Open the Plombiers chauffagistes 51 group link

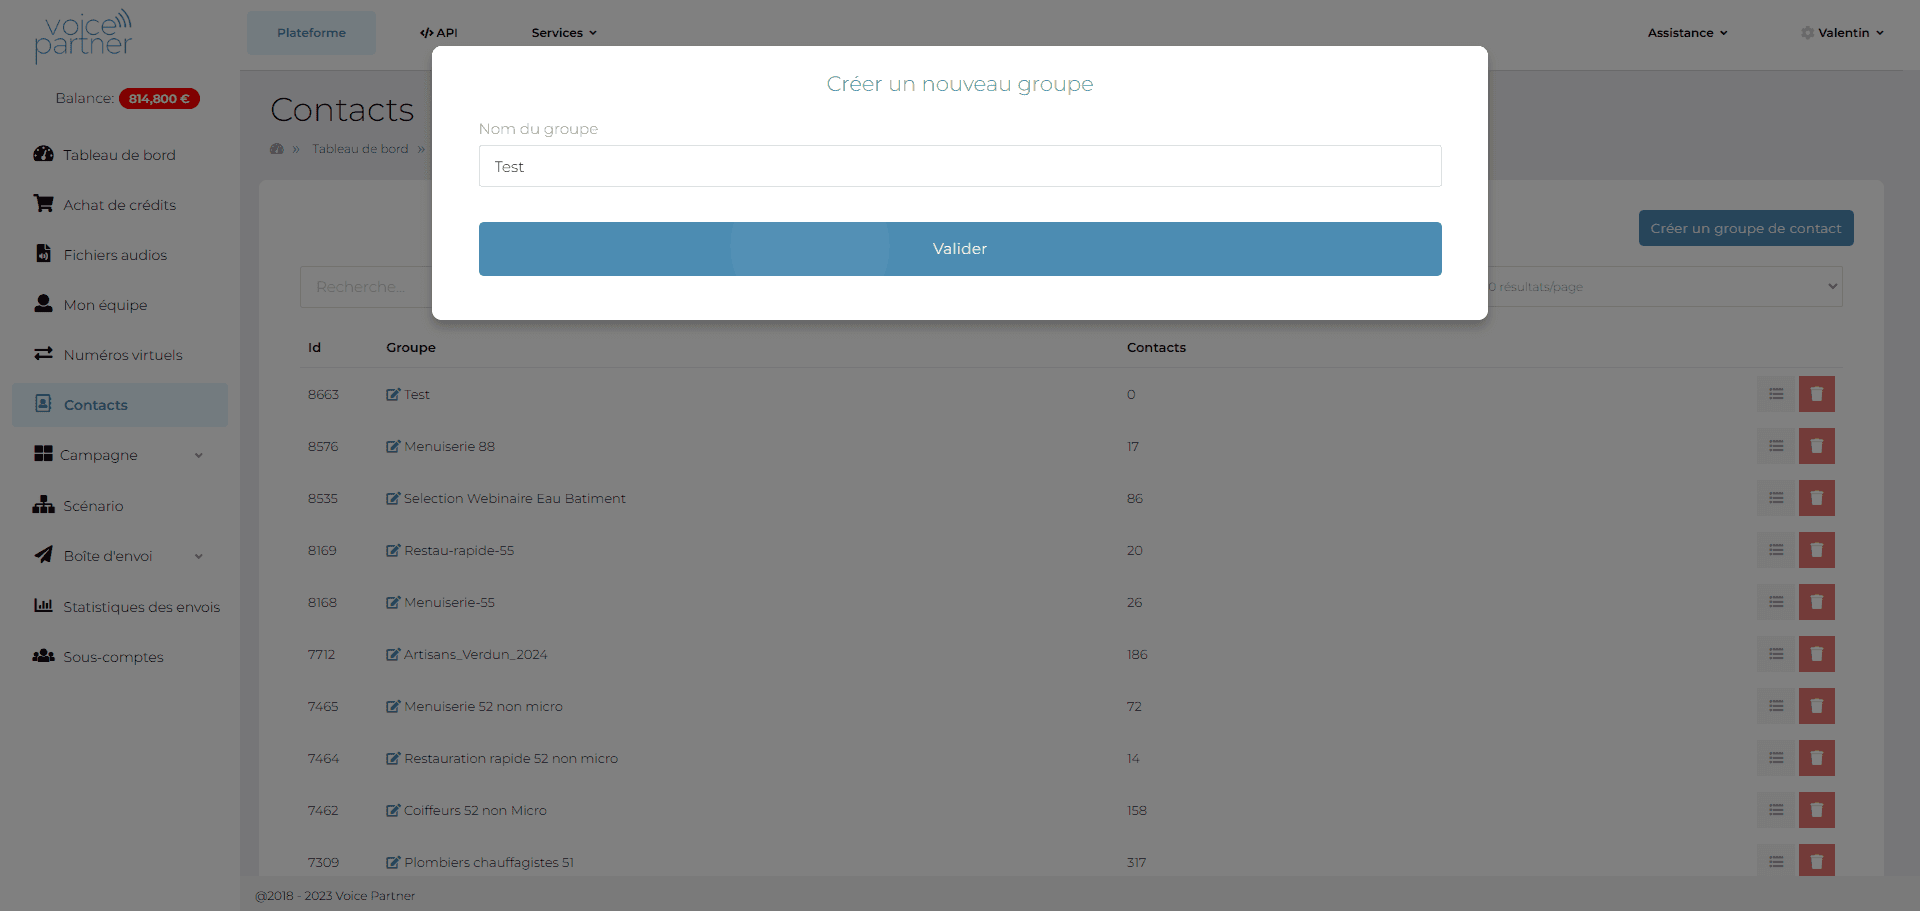489,862
